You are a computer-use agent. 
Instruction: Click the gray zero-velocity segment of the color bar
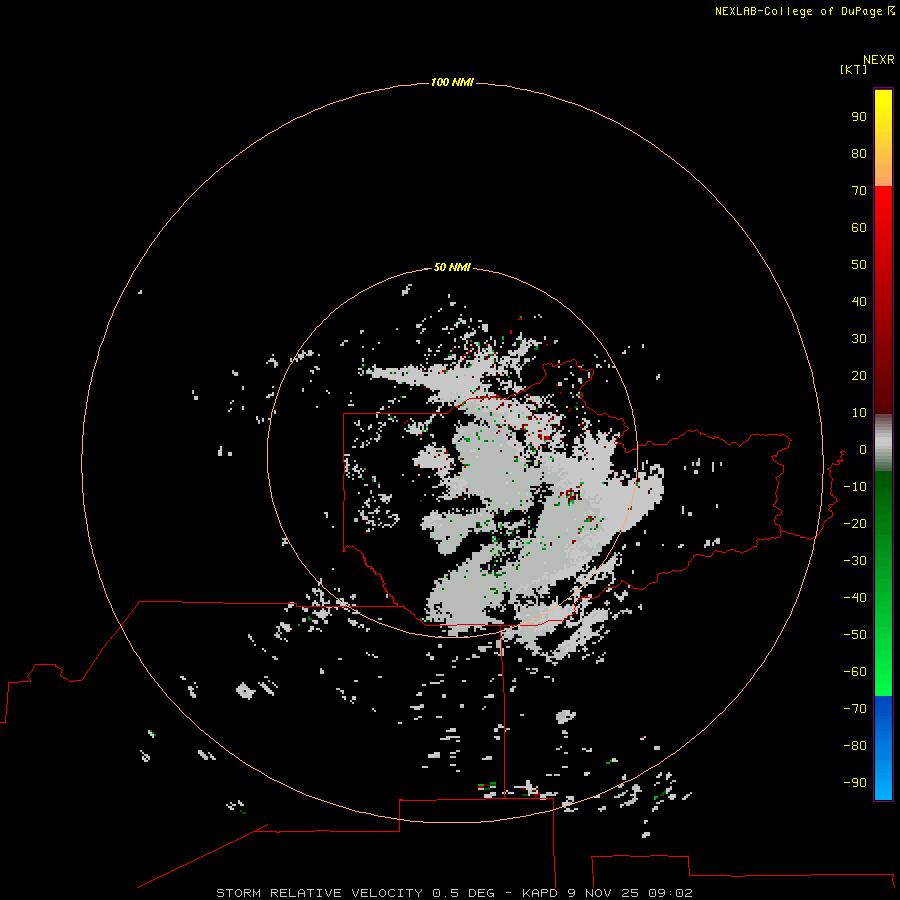pyautogui.click(x=883, y=442)
